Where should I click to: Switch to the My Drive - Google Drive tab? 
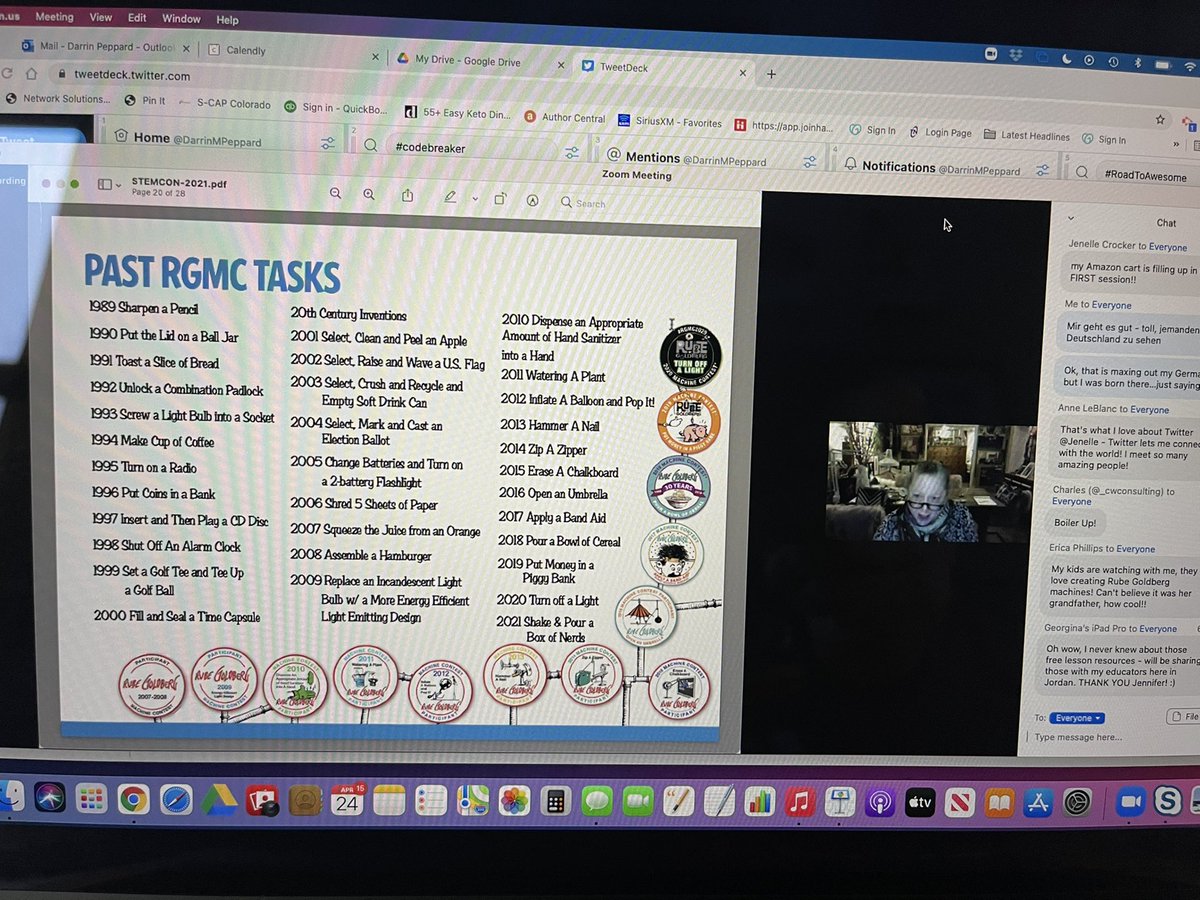[470, 60]
